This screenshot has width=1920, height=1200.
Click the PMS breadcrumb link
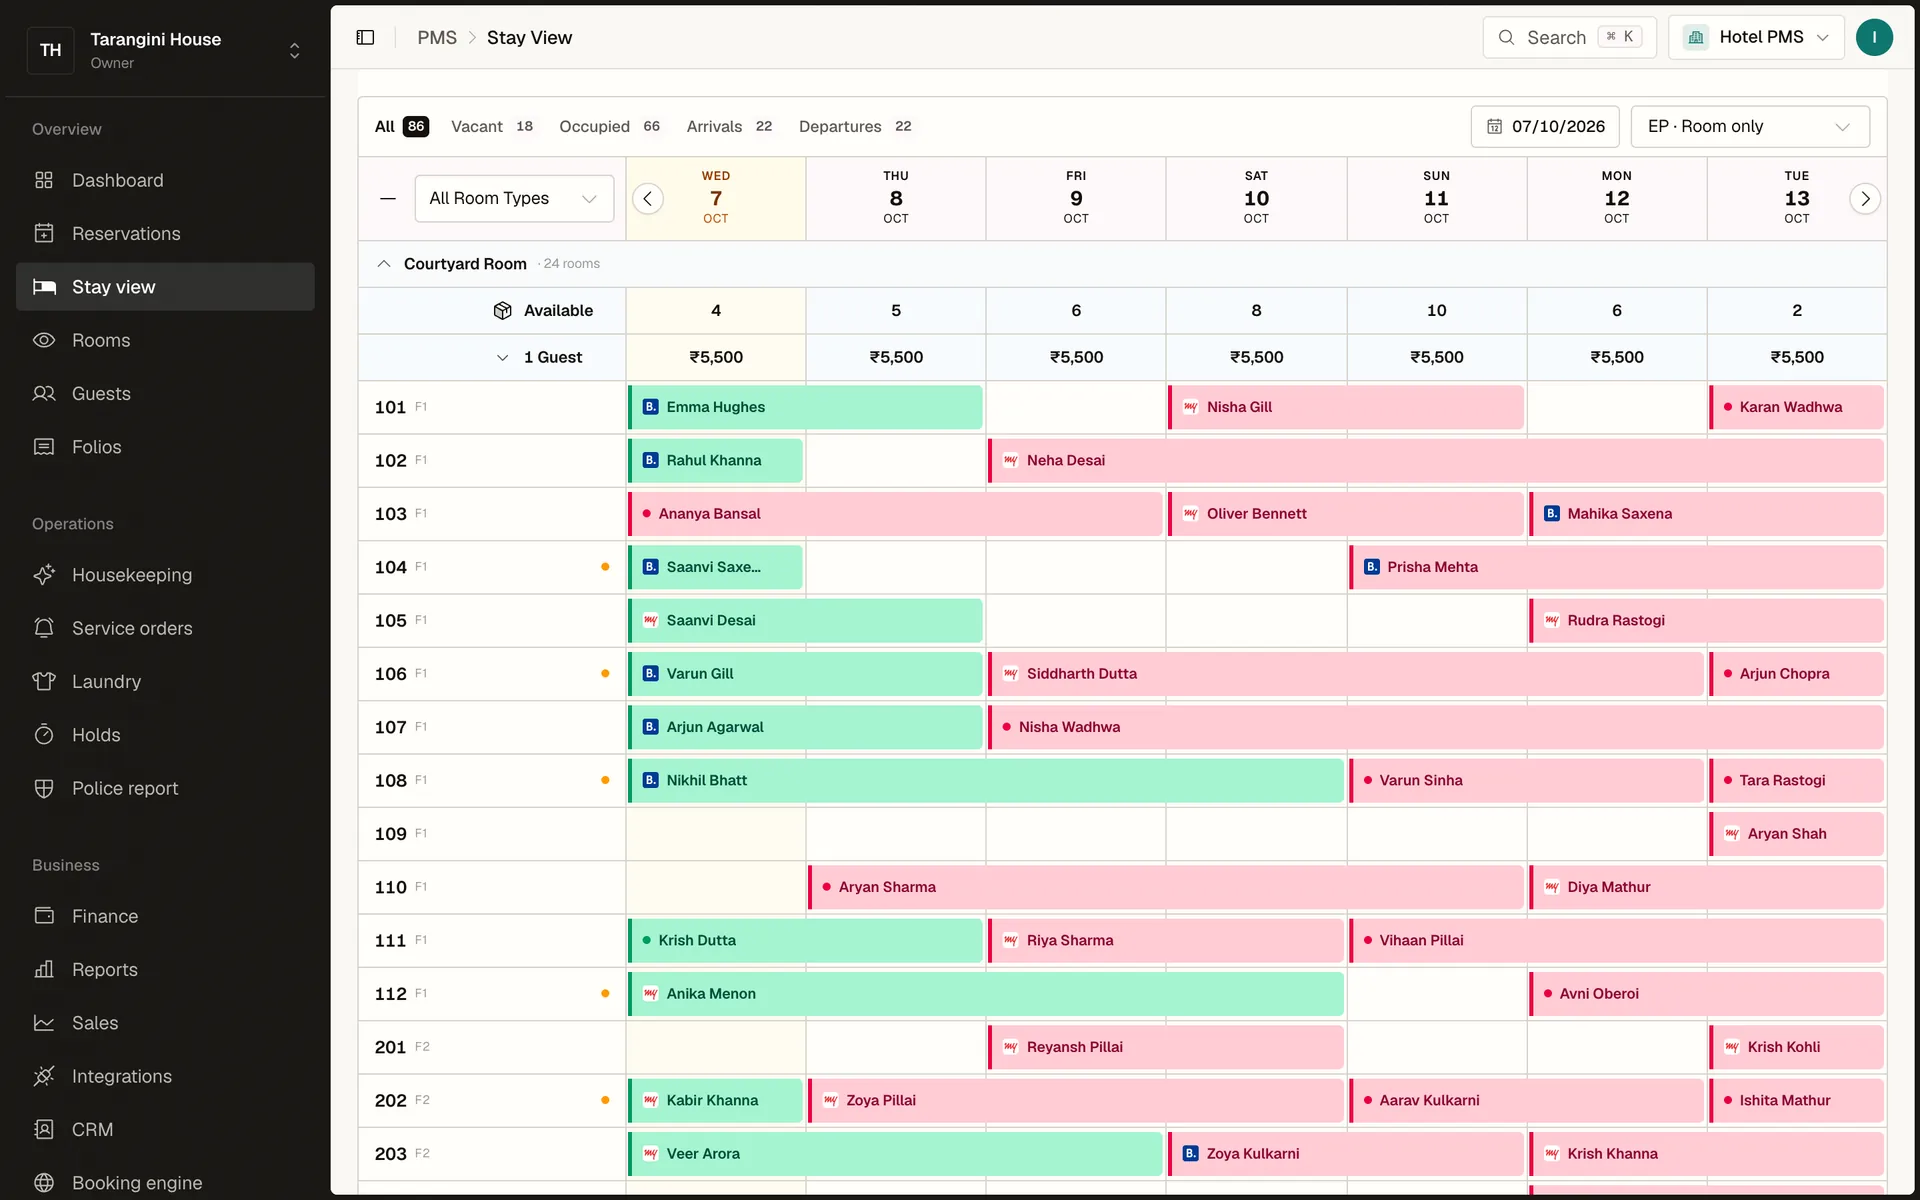pyautogui.click(x=437, y=37)
